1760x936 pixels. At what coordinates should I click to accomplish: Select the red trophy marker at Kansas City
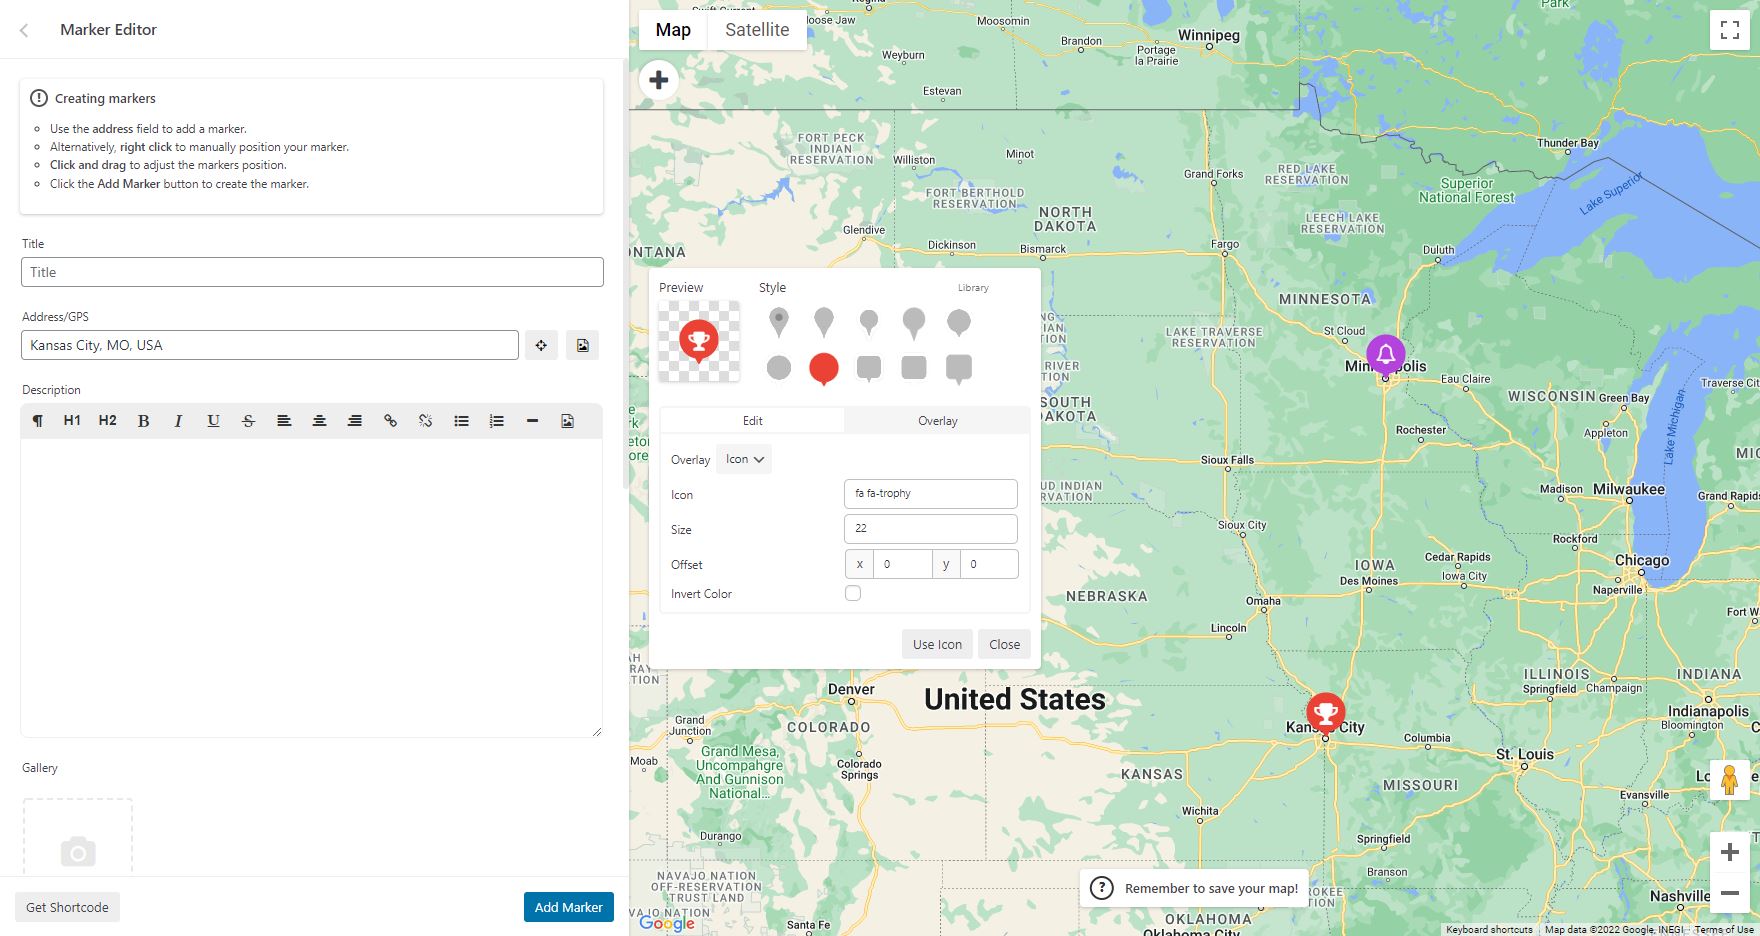click(x=1326, y=714)
